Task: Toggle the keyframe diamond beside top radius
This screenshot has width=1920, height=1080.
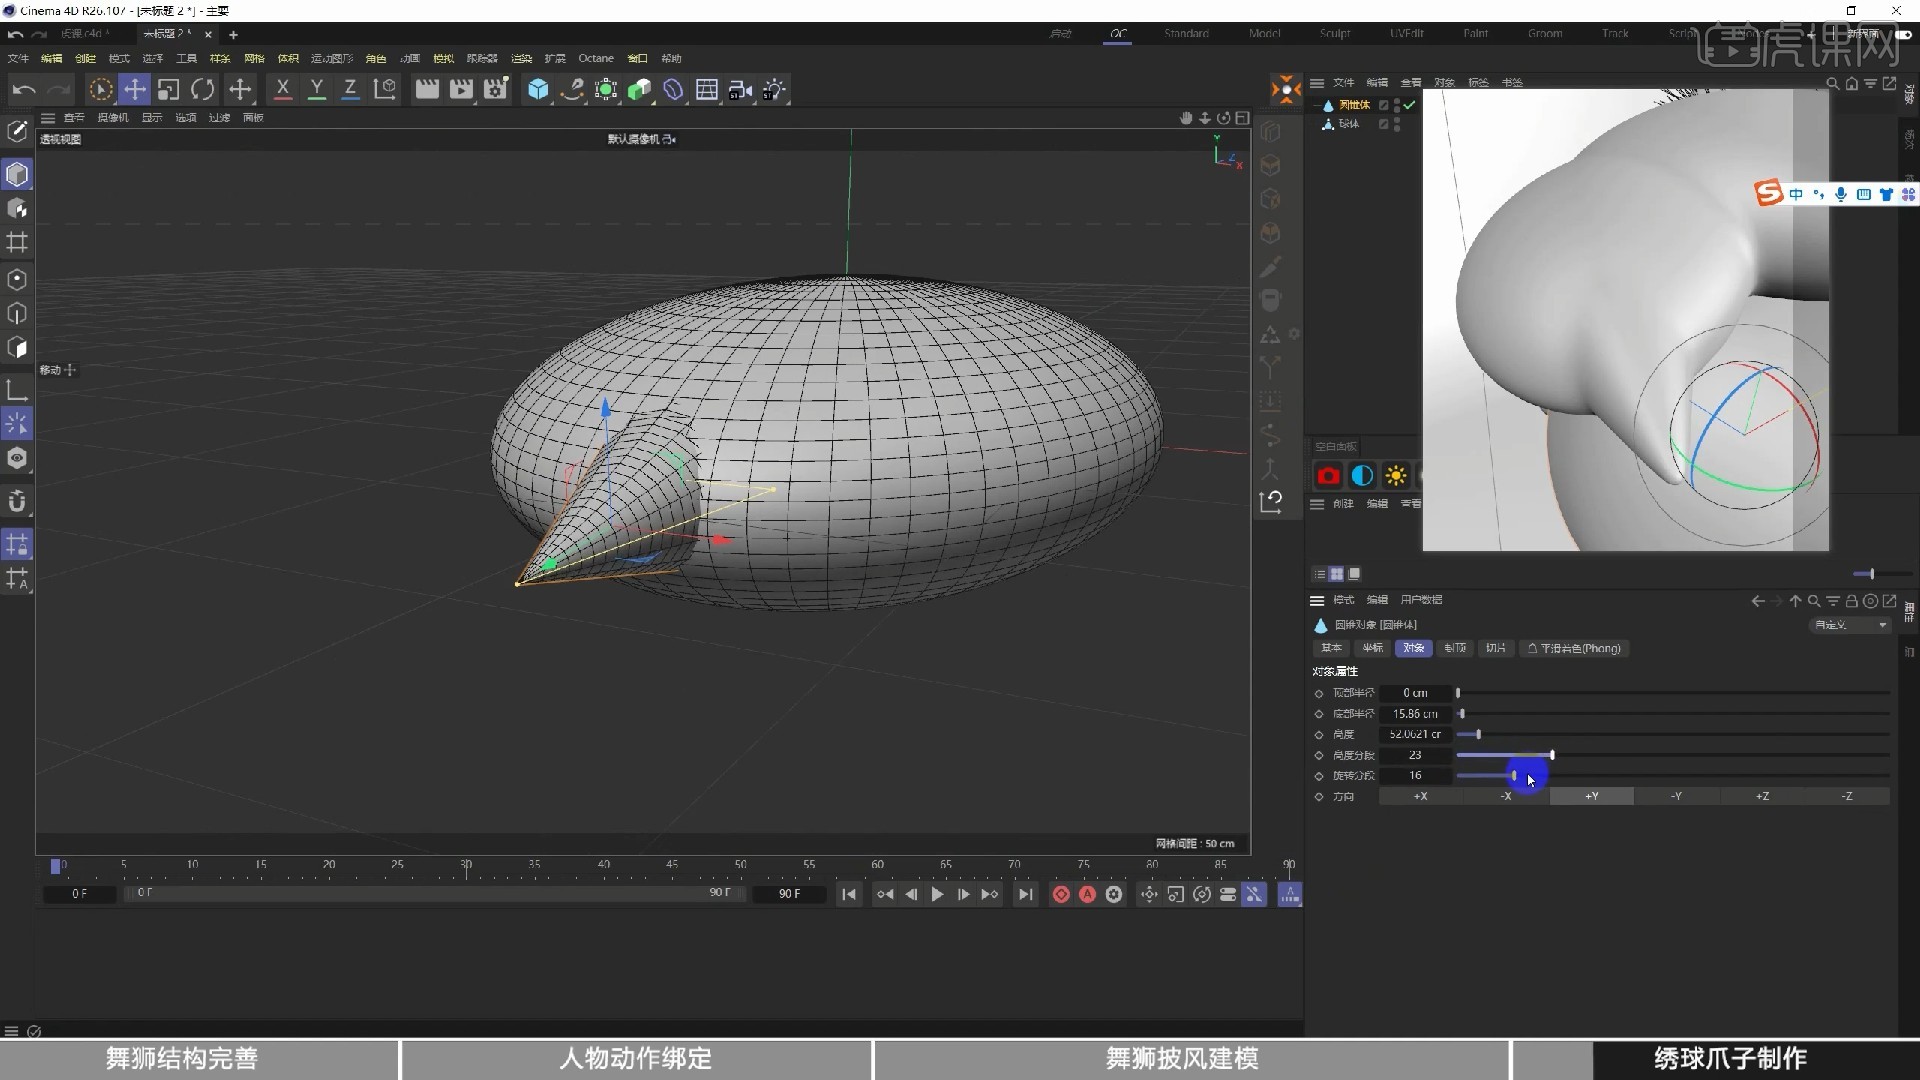Action: tap(1319, 693)
